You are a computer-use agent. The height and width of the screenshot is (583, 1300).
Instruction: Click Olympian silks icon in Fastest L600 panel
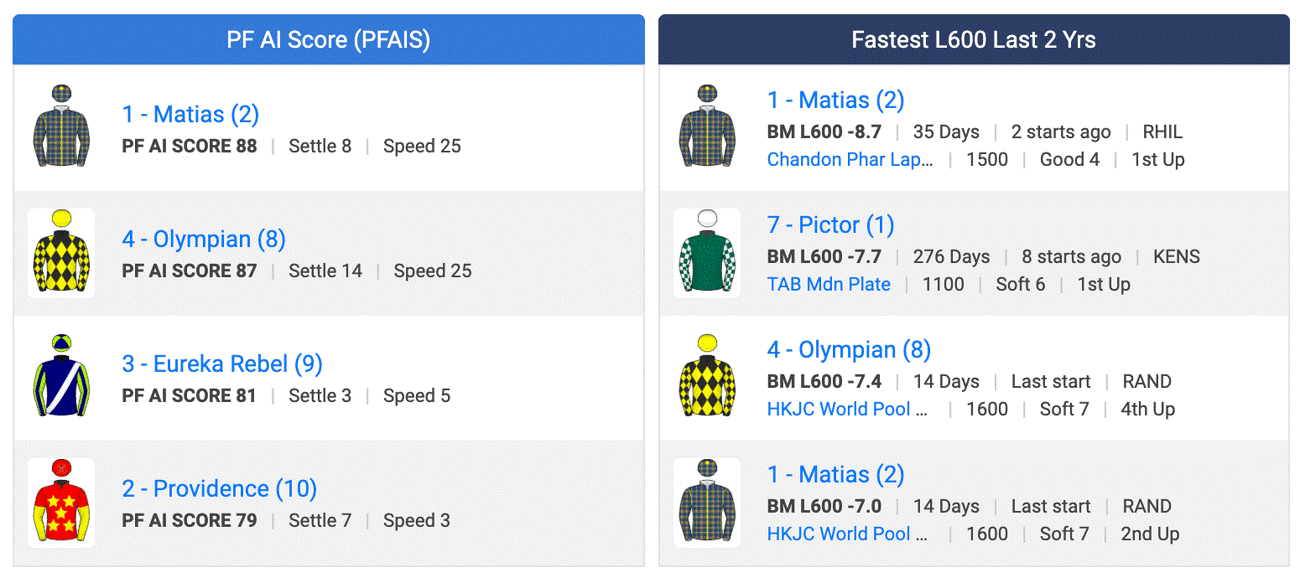tap(706, 378)
